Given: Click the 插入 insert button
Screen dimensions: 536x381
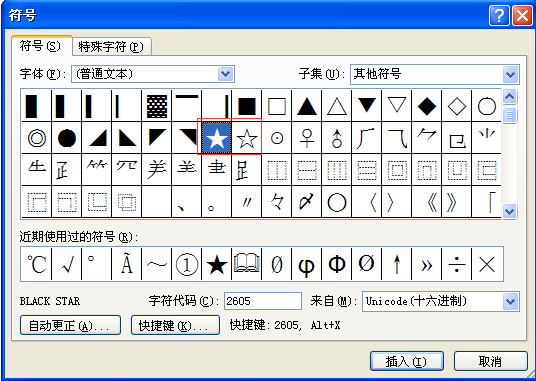Looking at the screenshot, I should 407,361.
